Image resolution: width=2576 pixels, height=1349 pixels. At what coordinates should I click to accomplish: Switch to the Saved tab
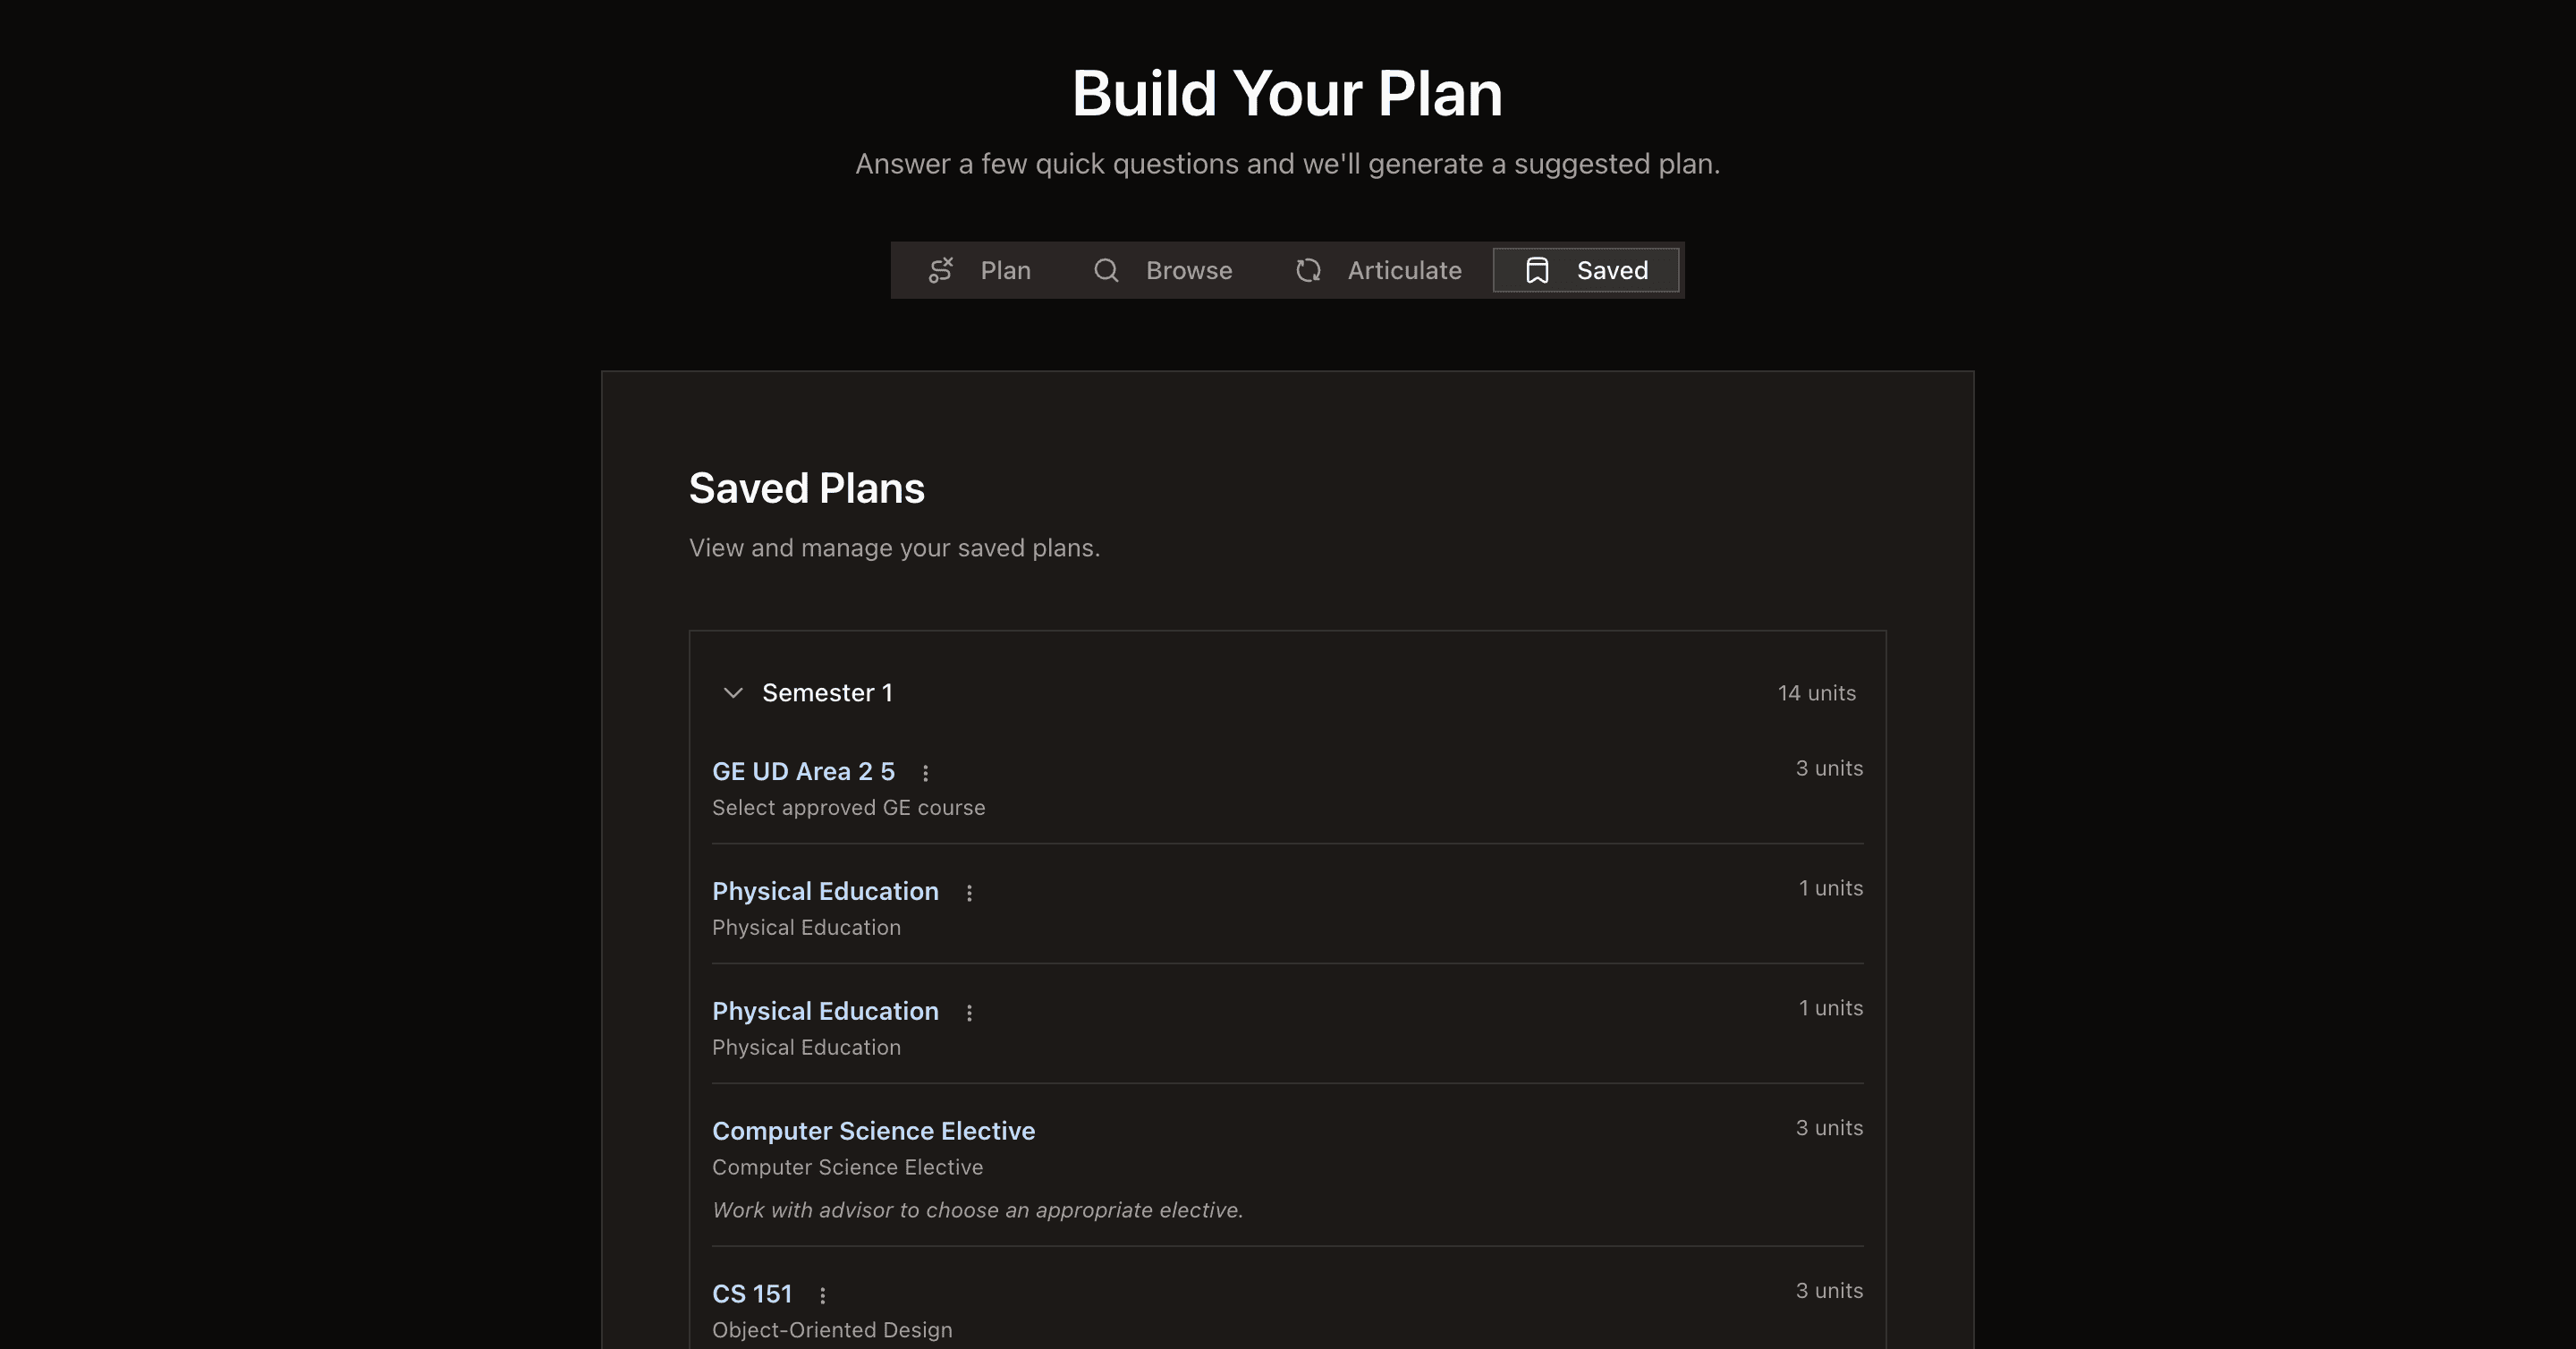[1612, 270]
